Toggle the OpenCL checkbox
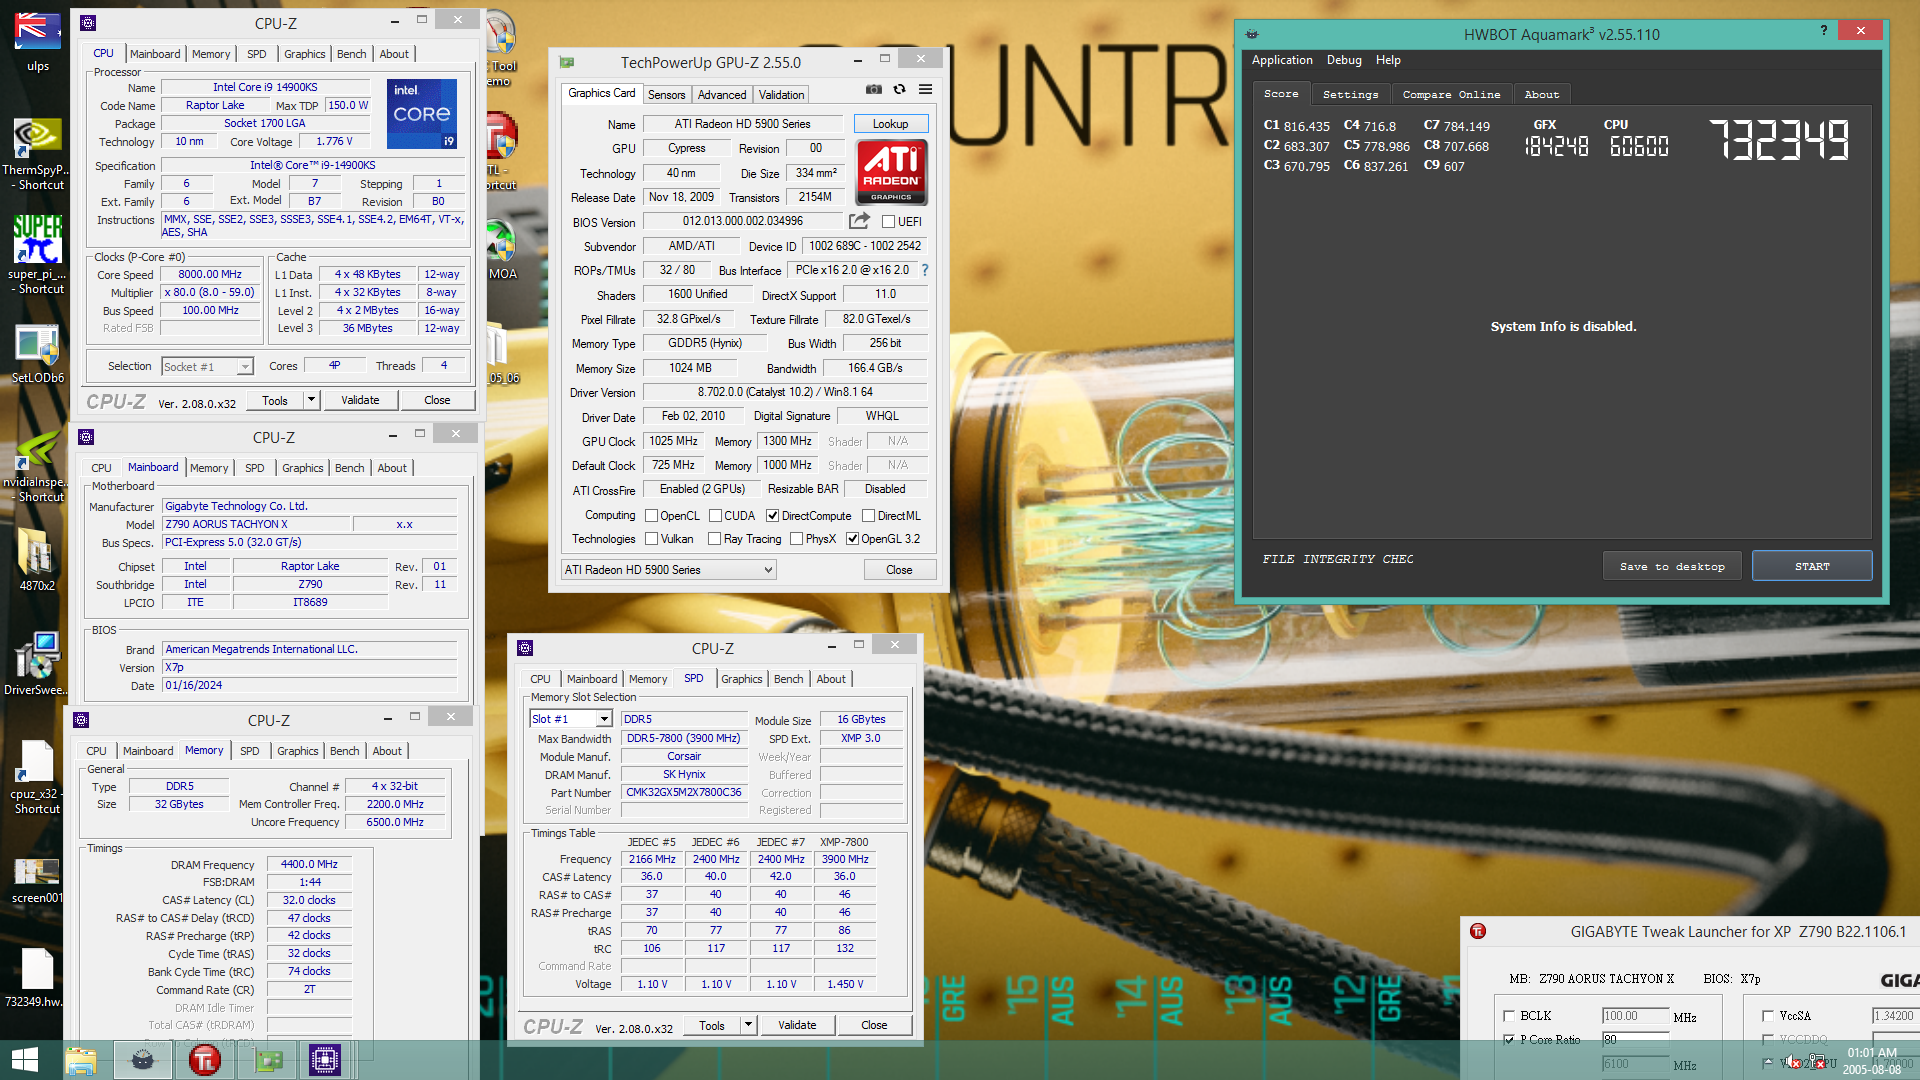The height and width of the screenshot is (1080, 1920). pyautogui.click(x=652, y=516)
